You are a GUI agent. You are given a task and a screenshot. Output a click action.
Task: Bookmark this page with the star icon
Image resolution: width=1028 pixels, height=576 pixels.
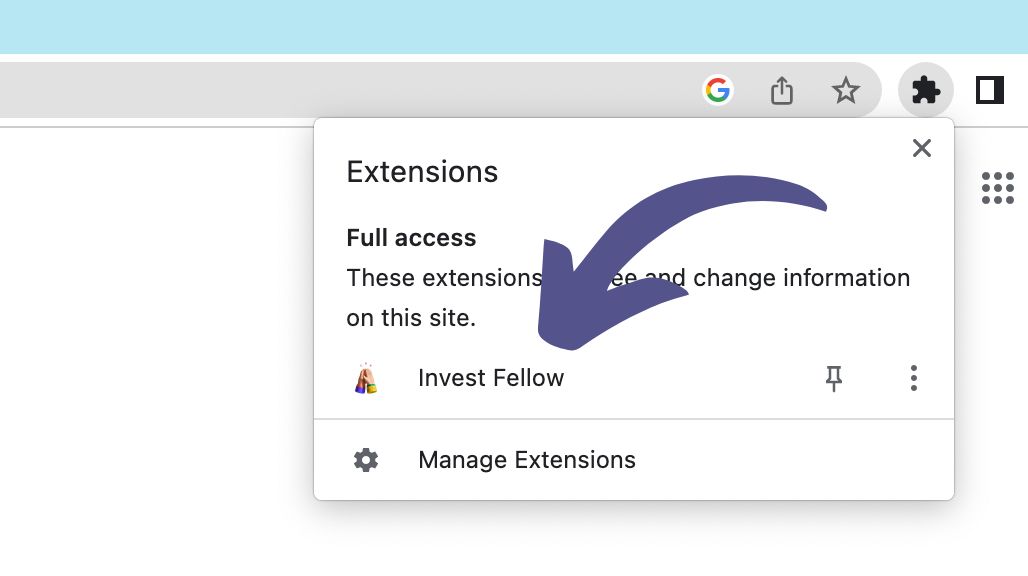846,91
